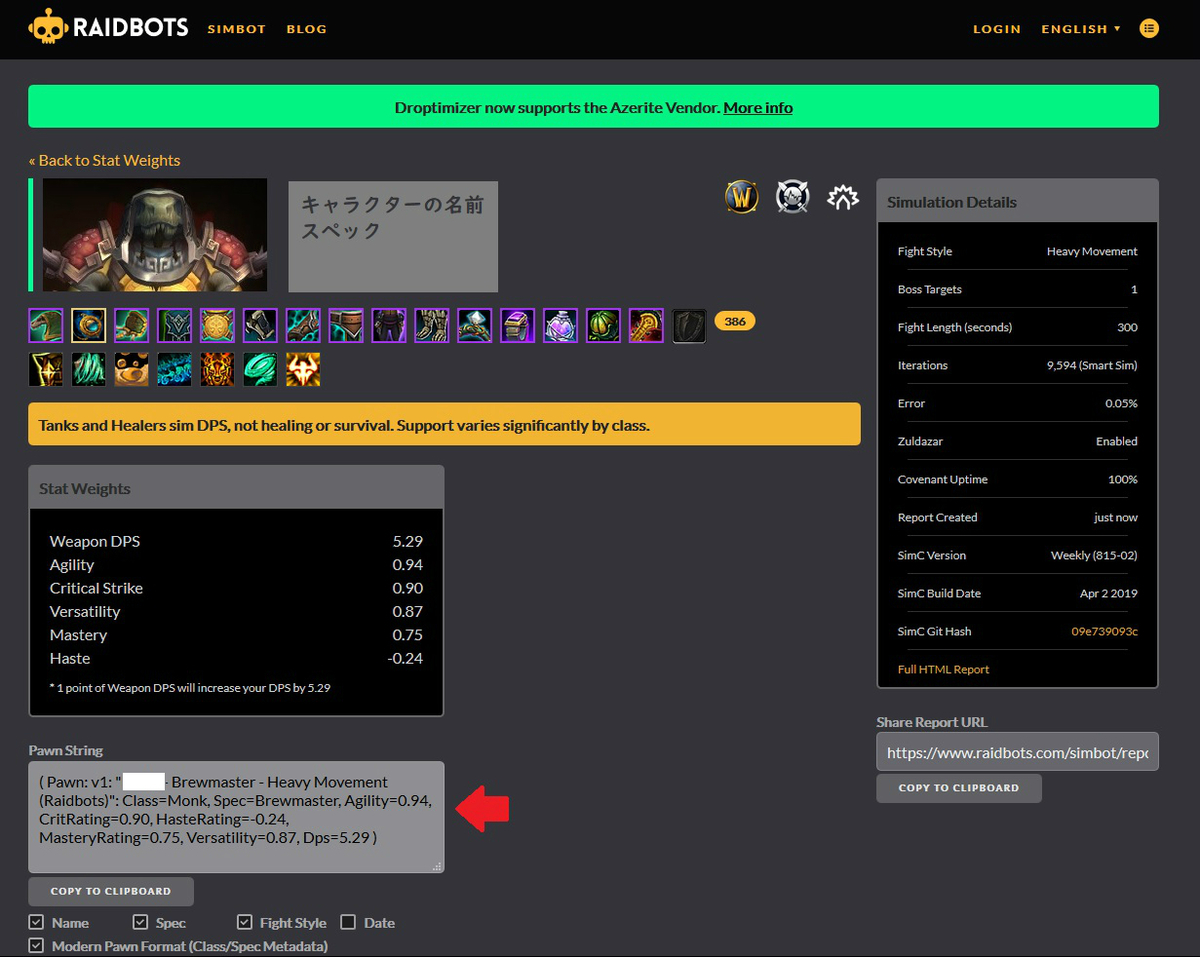The height and width of the screenshot is (957, 1200).
Task: Click the empty off-hand shield slot
Action: [x=690, y=325]
